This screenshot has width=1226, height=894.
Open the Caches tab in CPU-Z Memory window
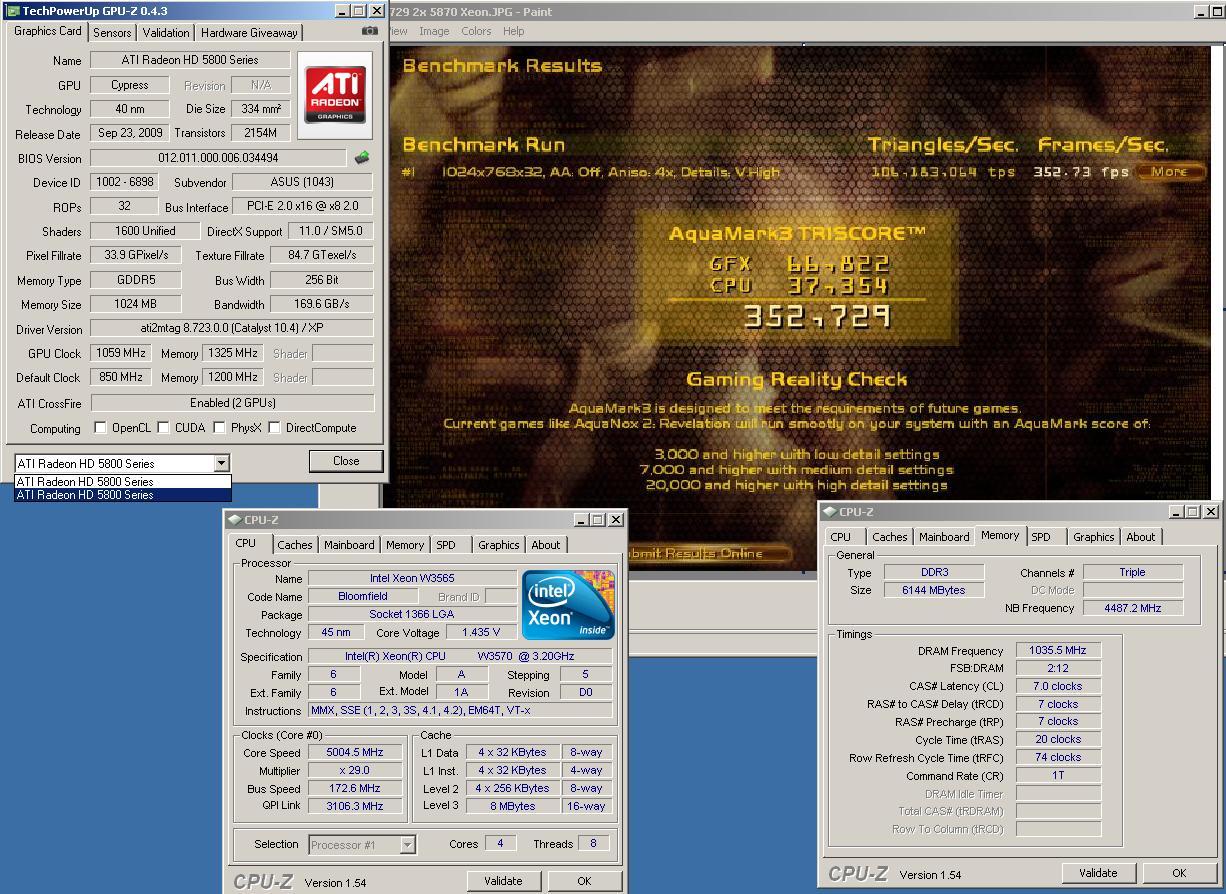click(890, 537)
